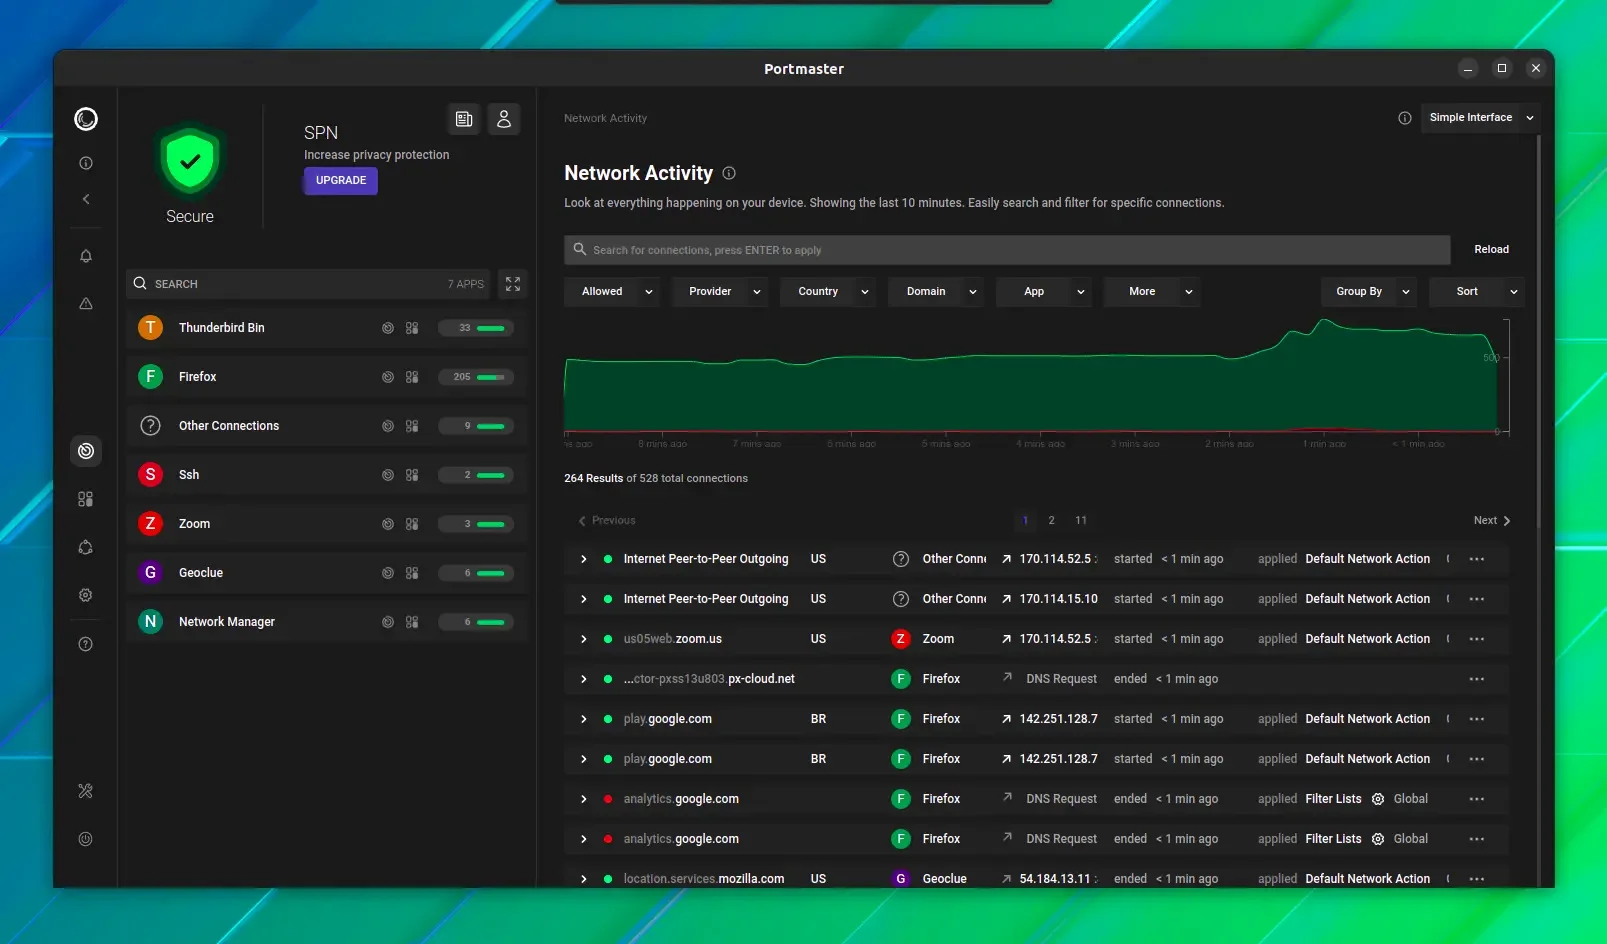The width and height of the screenshot is (1607, 944).
Task: Click the connection search input field
Action: coord(1007,250)
